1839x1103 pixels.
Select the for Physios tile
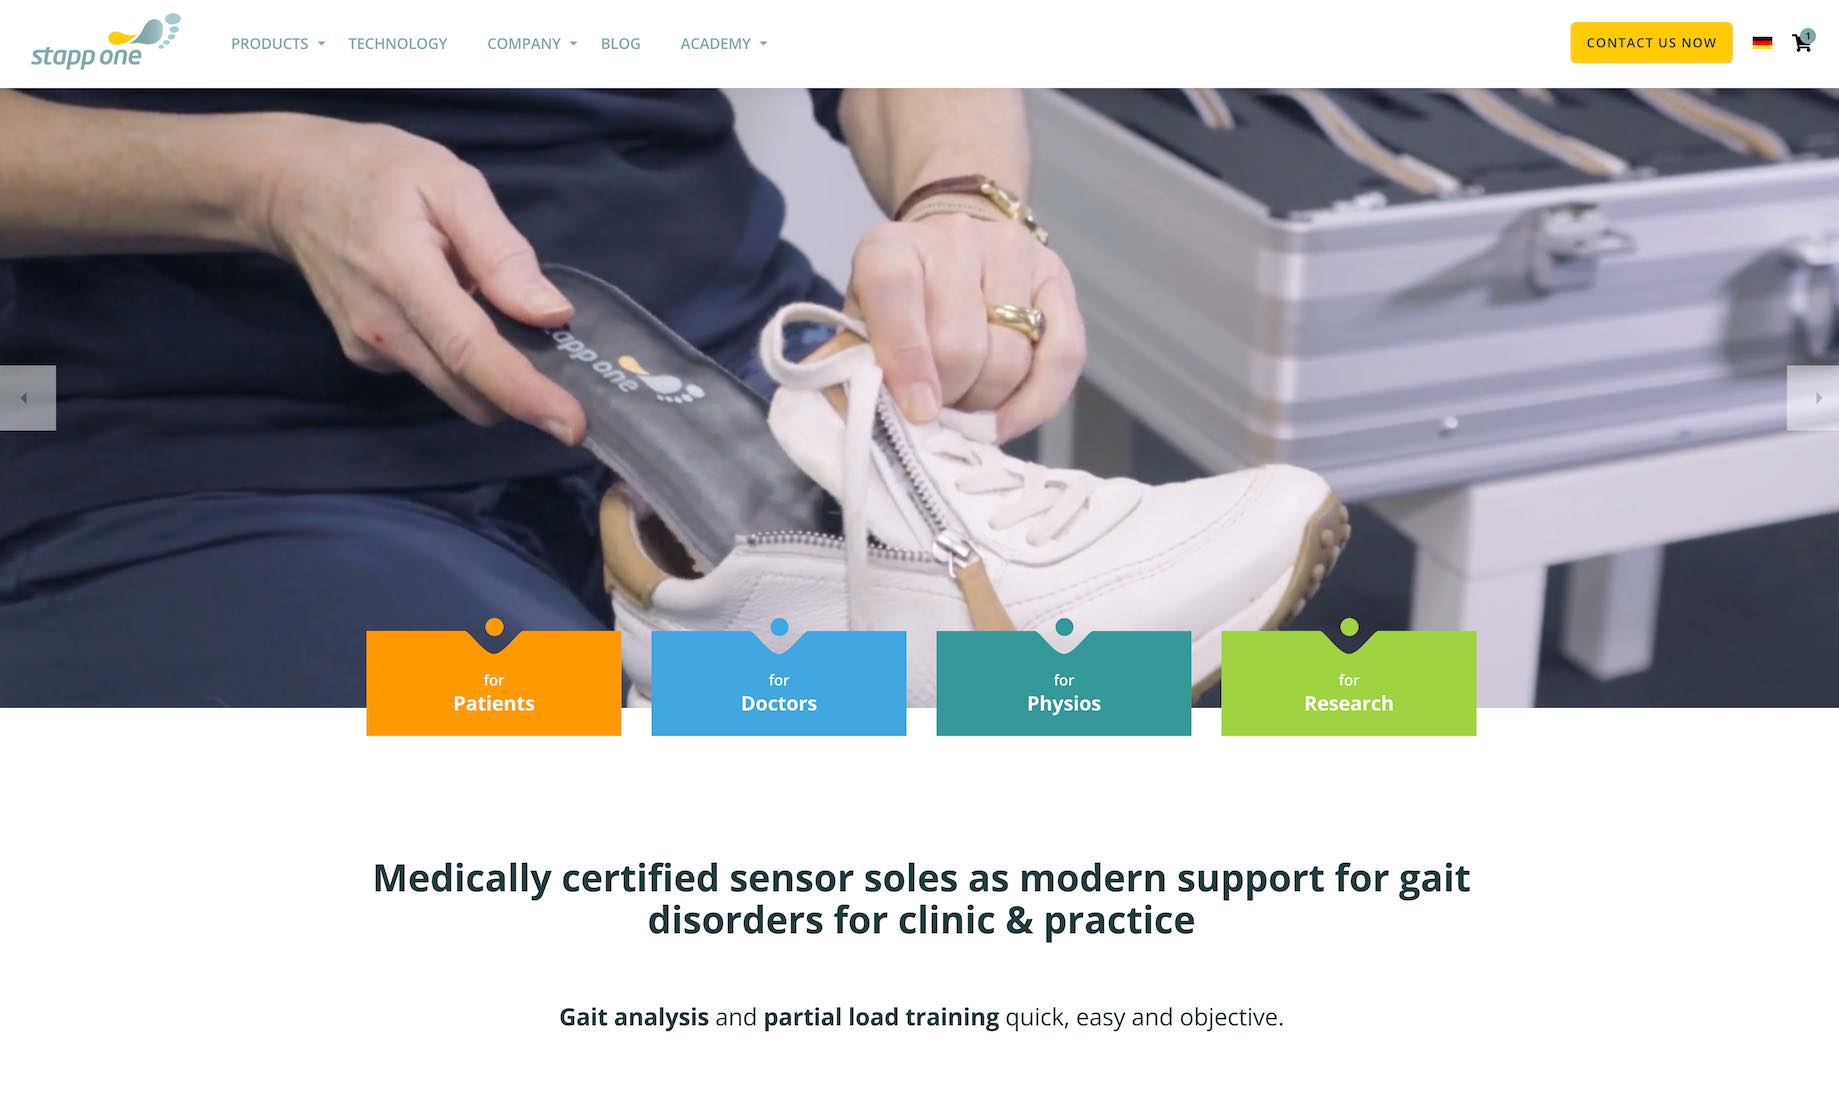pyautogui.click(x=1064, y=684)
